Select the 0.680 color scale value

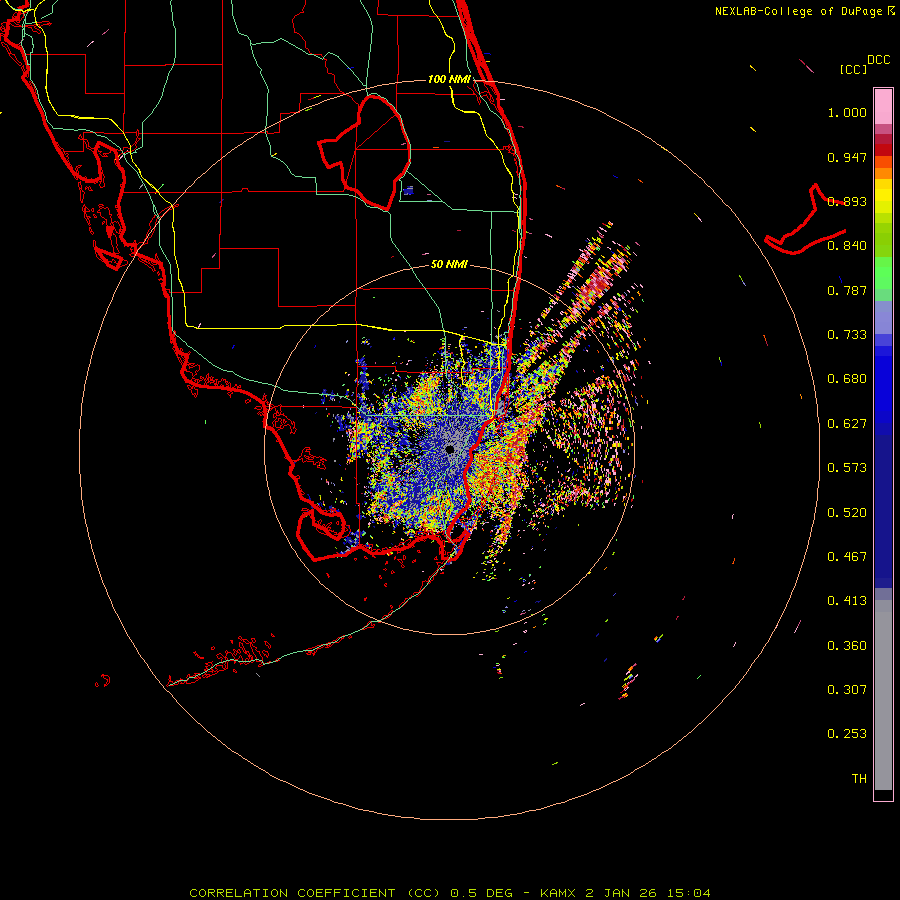[x=847, y=379]
